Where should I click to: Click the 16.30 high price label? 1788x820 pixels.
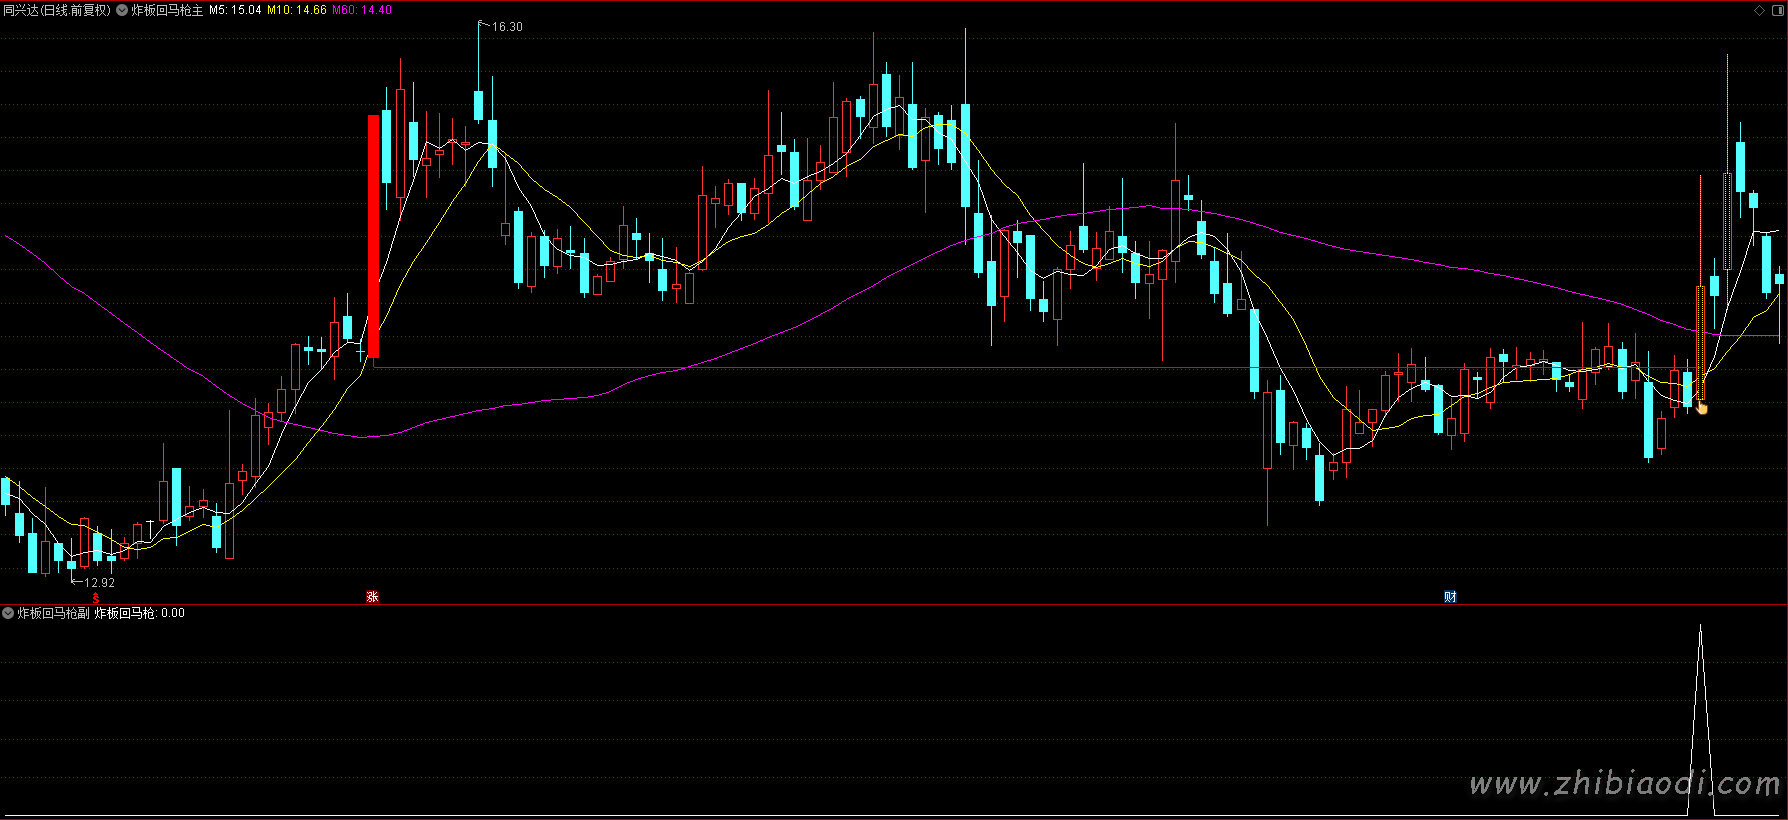(x=507, y=27)
